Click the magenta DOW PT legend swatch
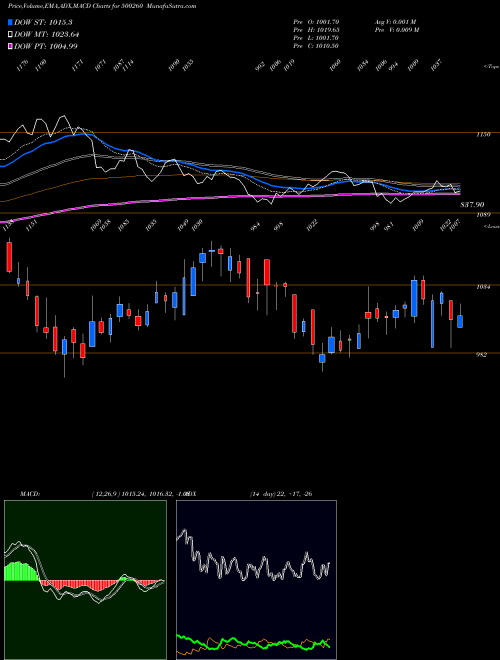500x660 pixels. click(x=10, y=46)
